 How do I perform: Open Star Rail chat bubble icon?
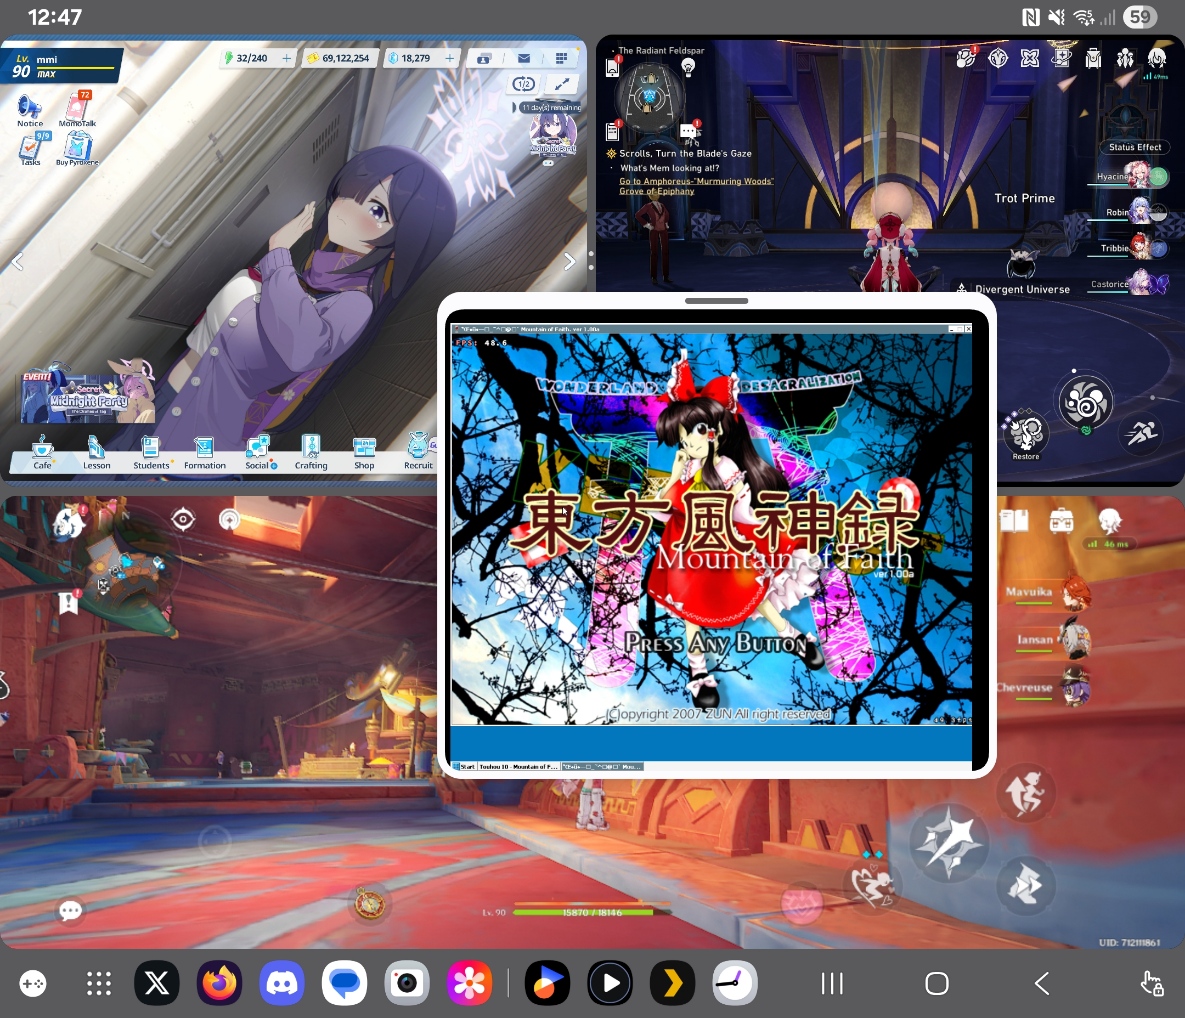click(x=688, y=131)
